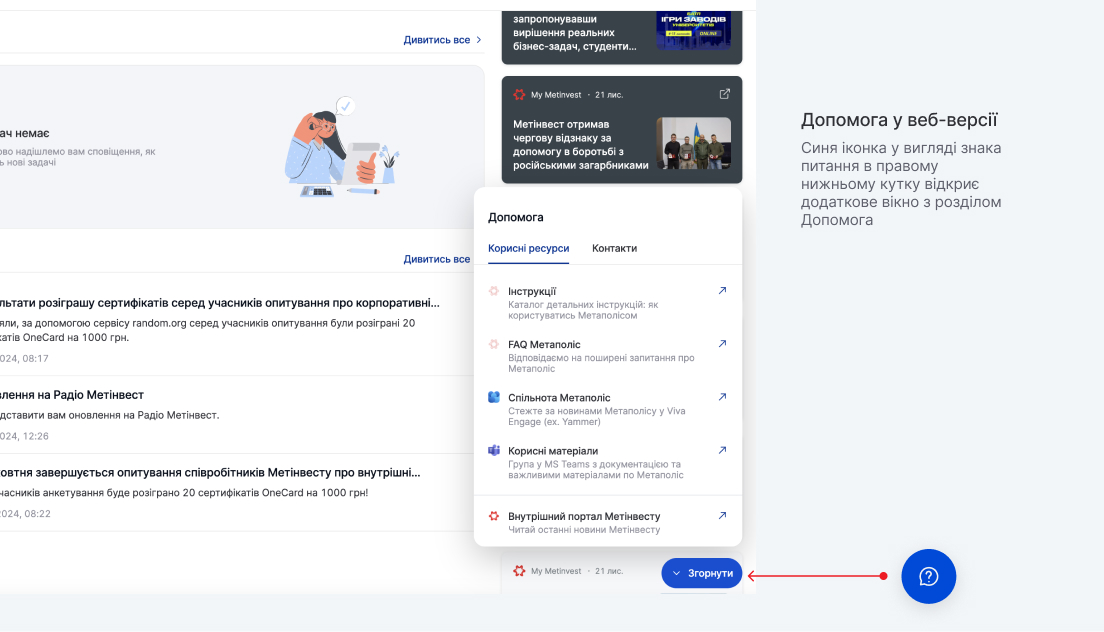Open arrow link next to Внутрішній портал Метінвесту
1104x632 pixels.
tap(722, 516)
